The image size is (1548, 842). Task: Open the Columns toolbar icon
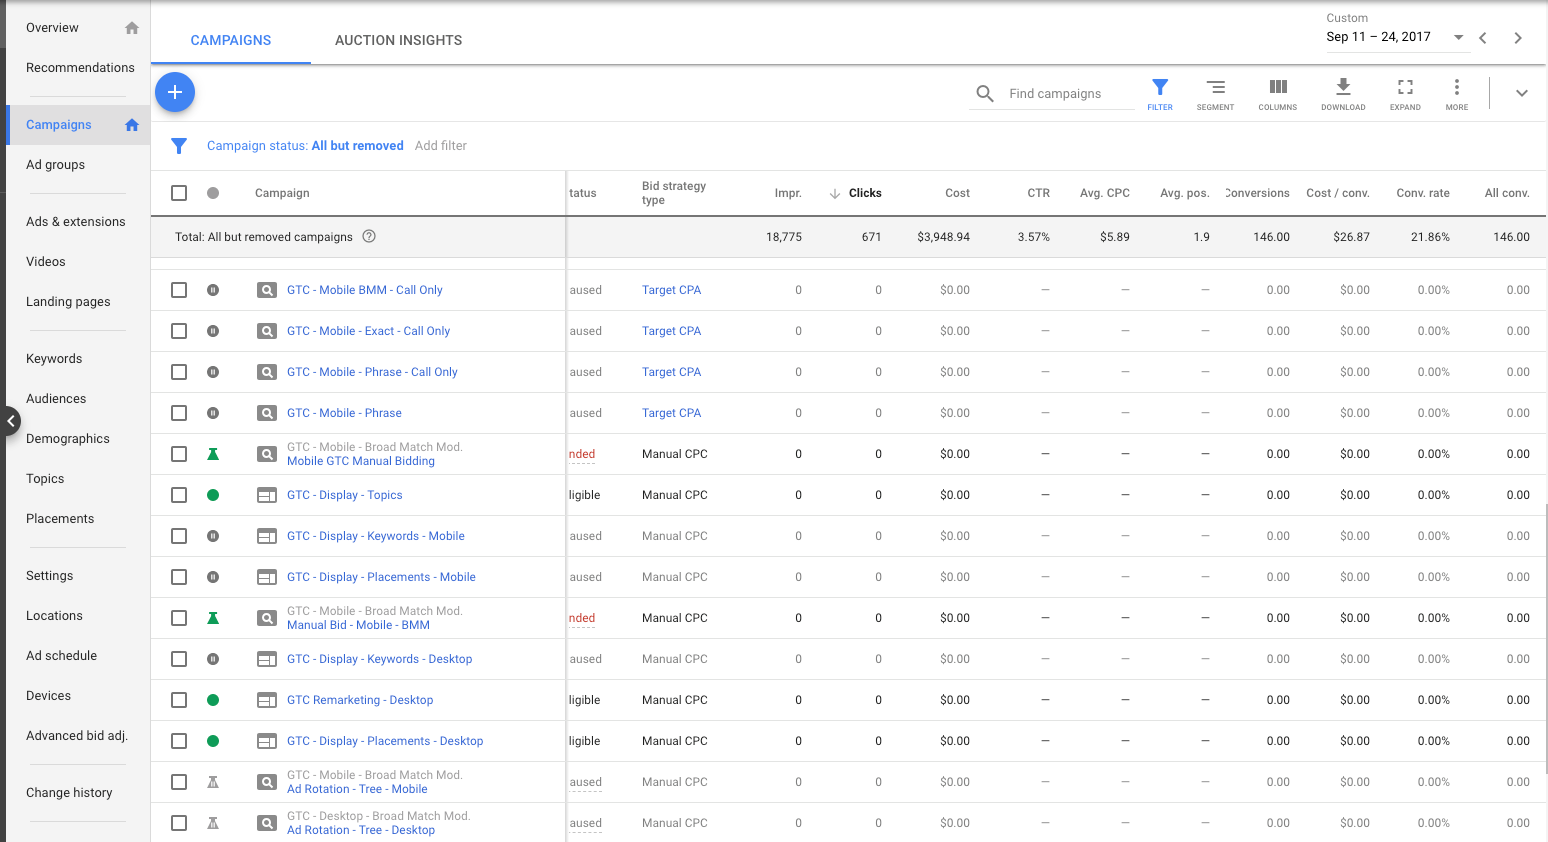tap(1278, 94)
